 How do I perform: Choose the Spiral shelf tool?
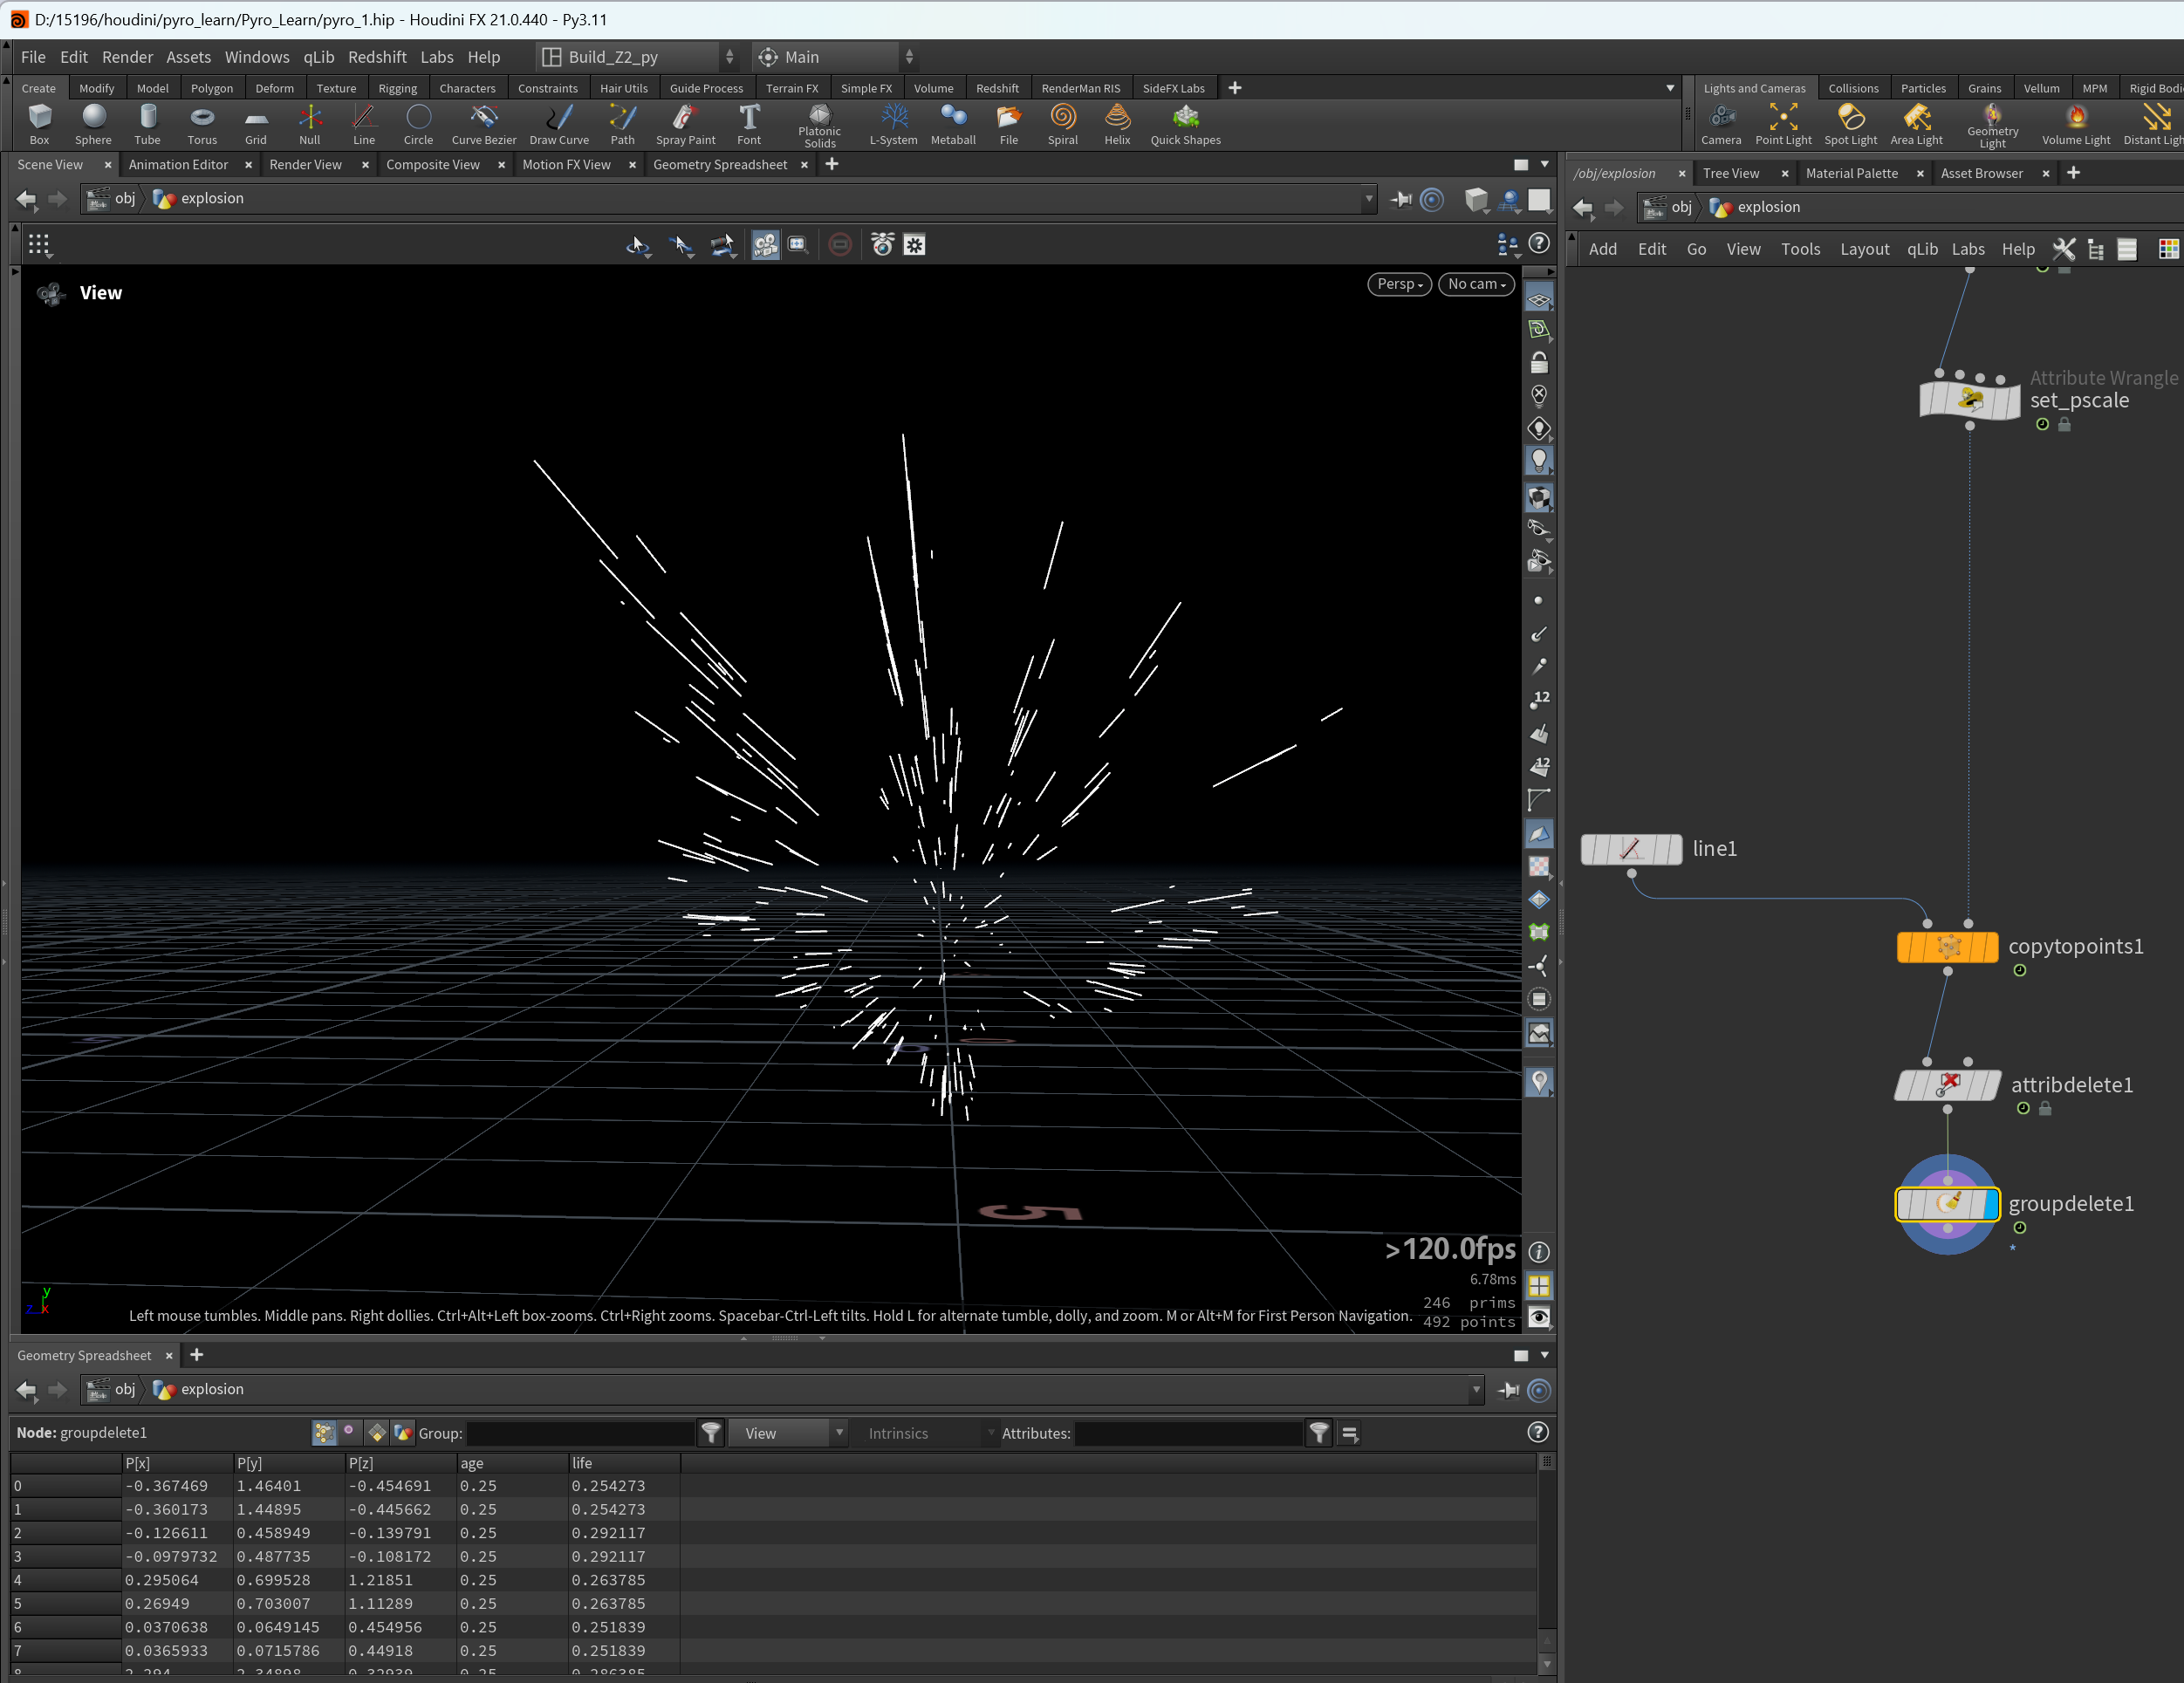click(x=1062, y=124)
